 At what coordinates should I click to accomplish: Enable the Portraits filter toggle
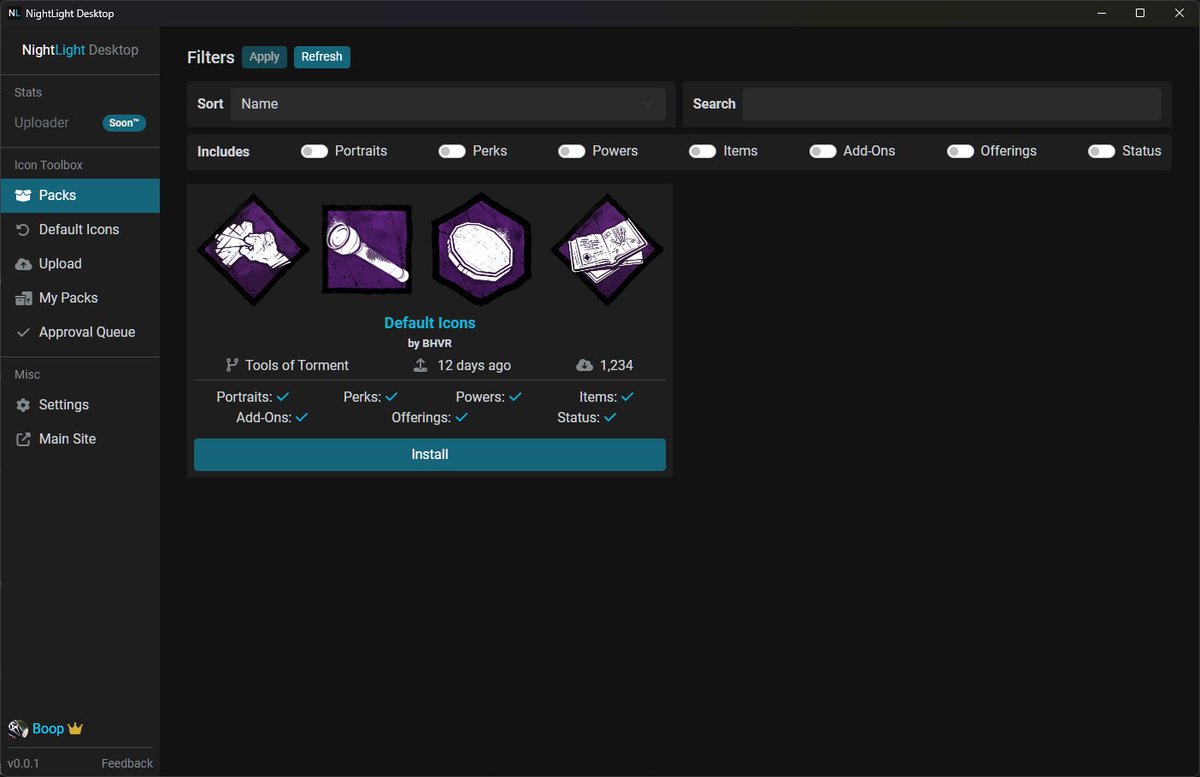pyautogui.click(x=314, y=150)
